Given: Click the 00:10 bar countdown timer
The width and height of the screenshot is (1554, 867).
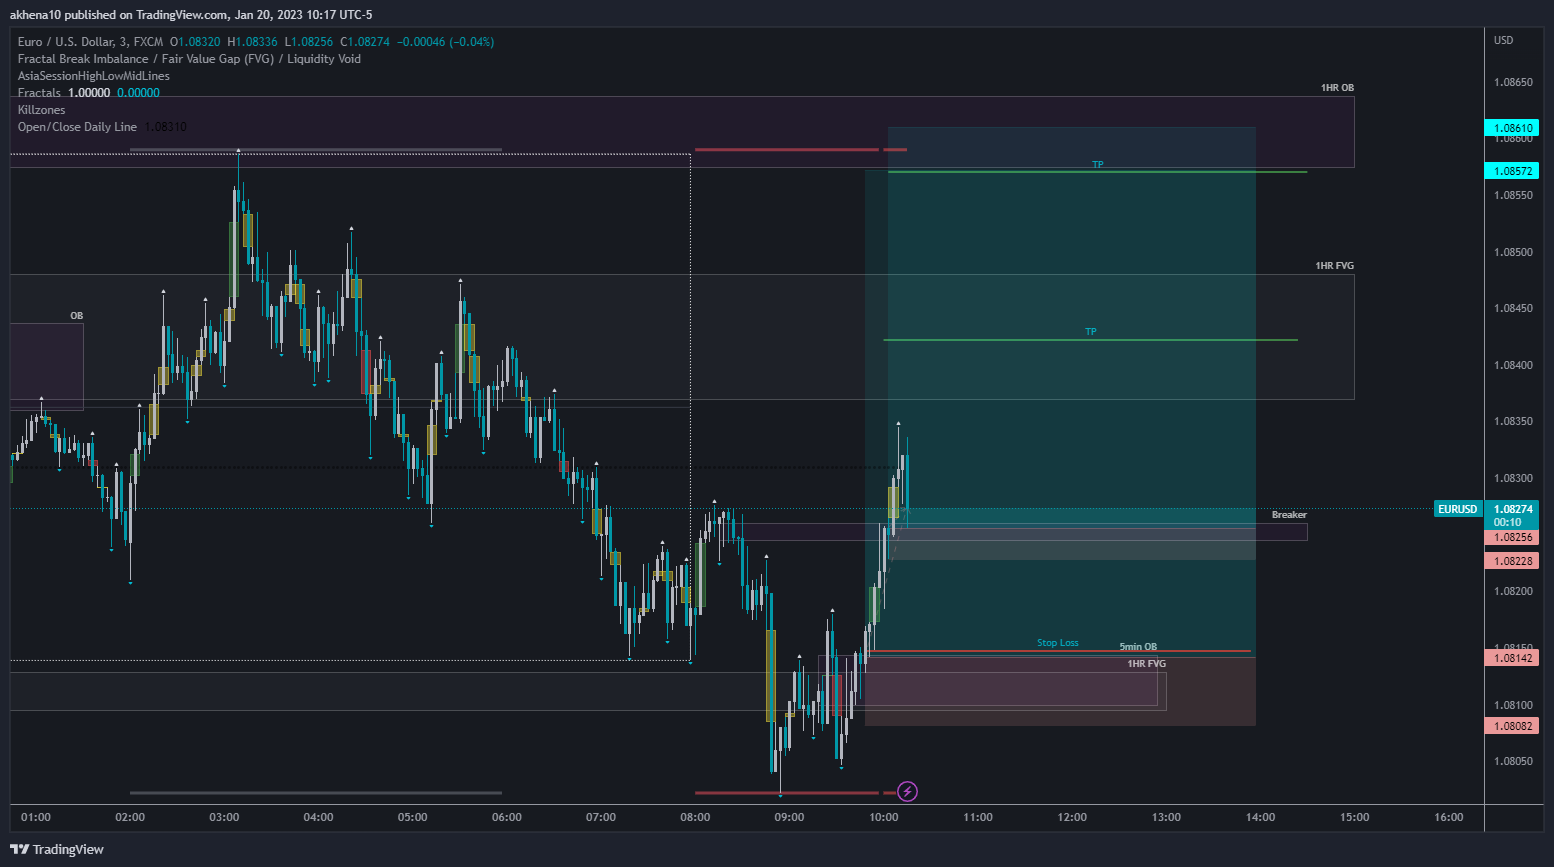Looking at the screenshot, I should (1507, 522).
